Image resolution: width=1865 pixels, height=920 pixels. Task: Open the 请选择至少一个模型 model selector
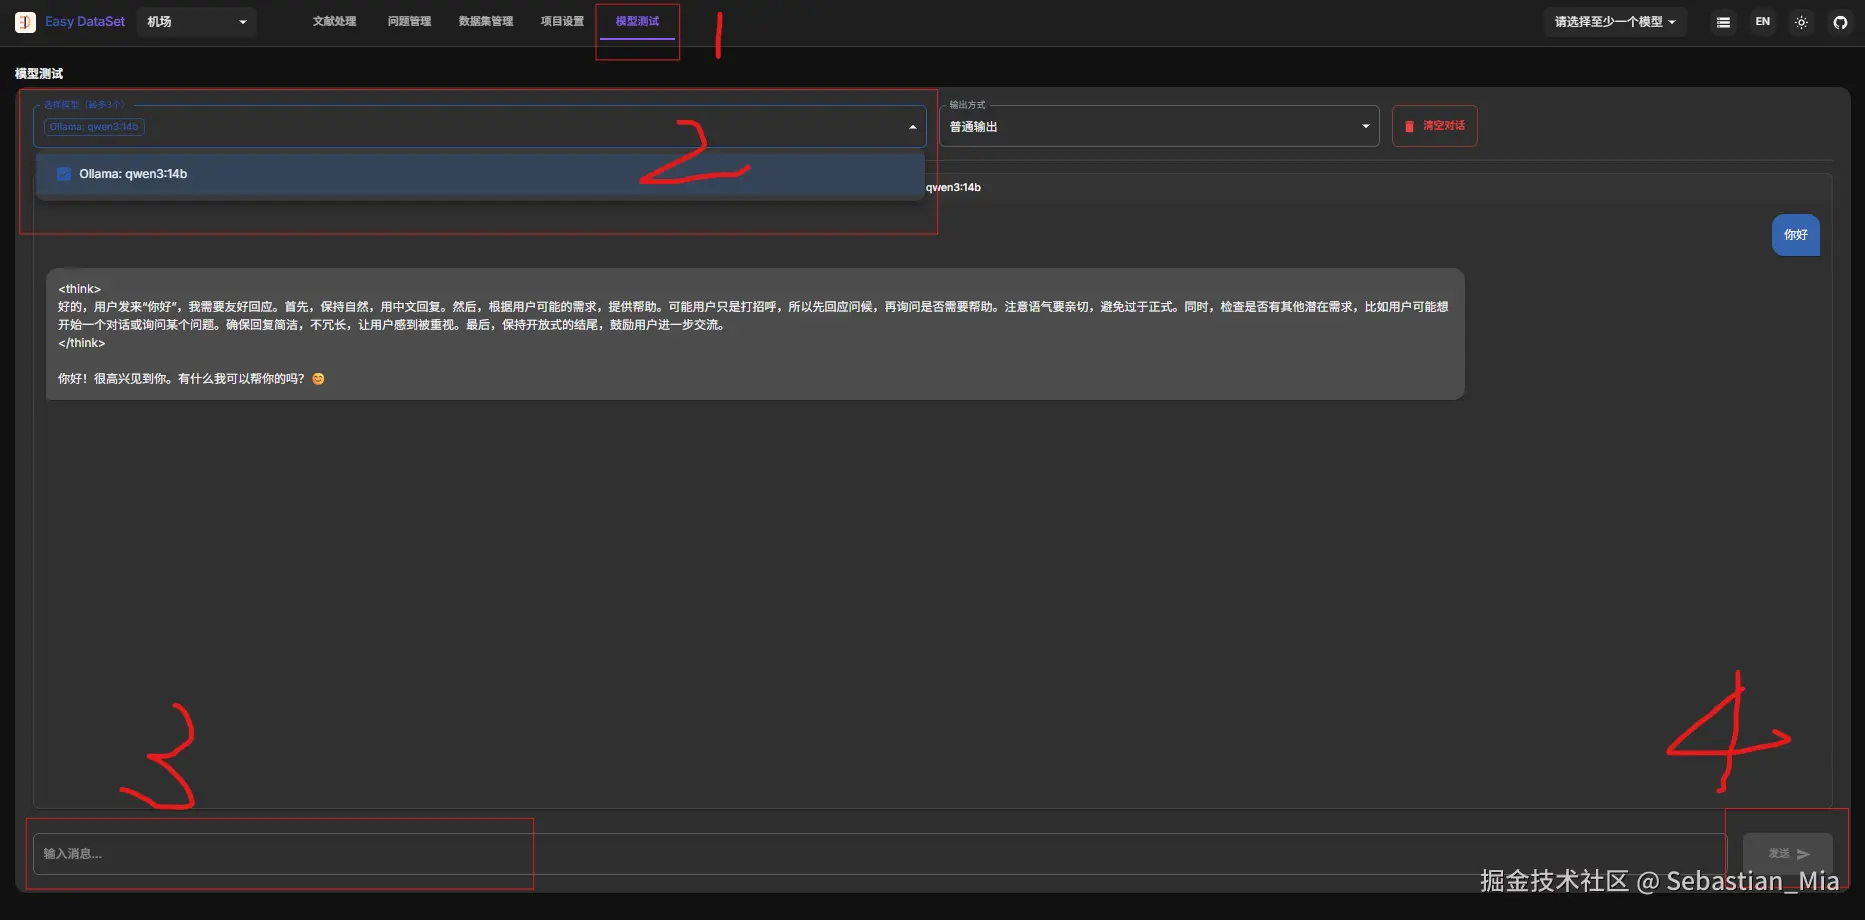pyautogui.click(x=1614, y=22)
